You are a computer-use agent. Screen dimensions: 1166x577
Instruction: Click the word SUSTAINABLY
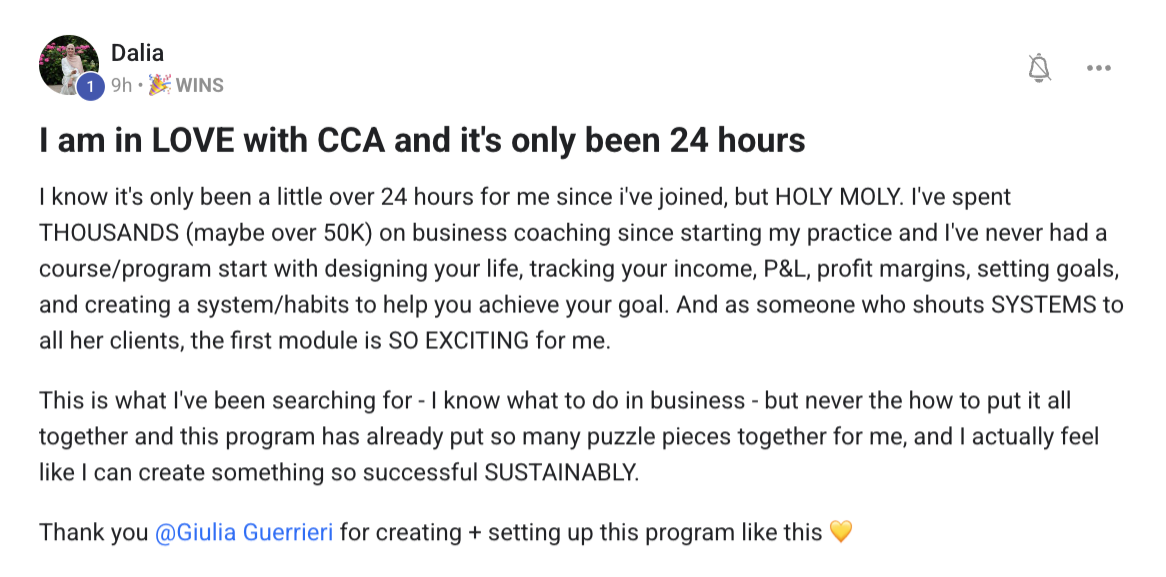coord(561,473)
